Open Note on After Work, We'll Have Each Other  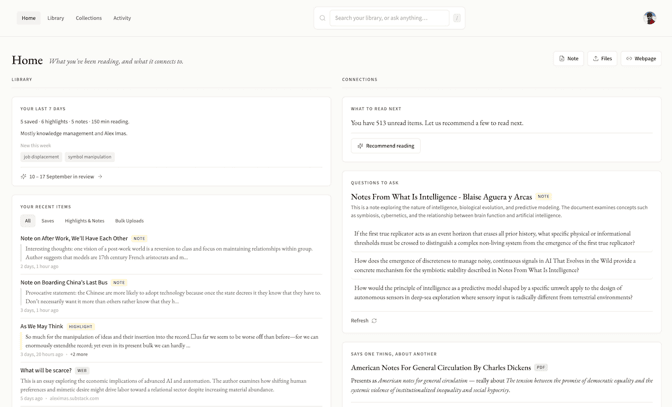[x=74, y=238]
